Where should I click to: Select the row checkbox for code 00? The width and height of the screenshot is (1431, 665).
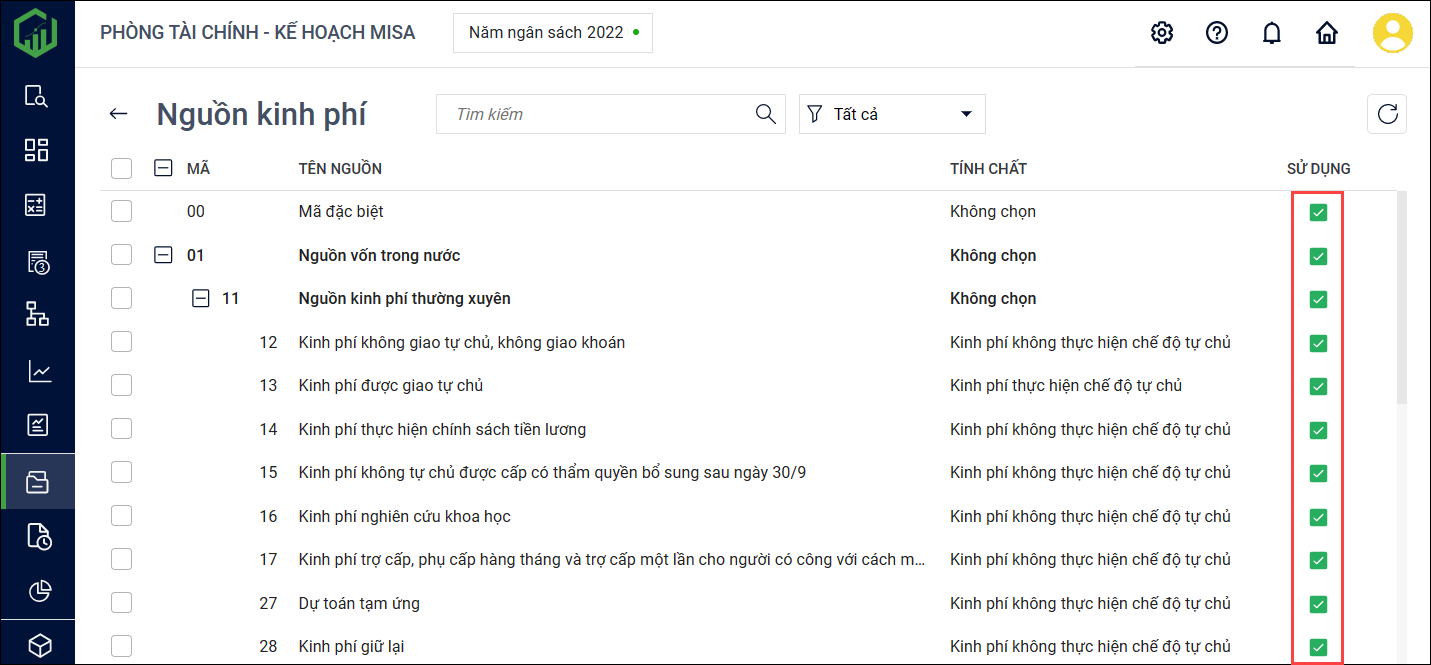(122, 211)
